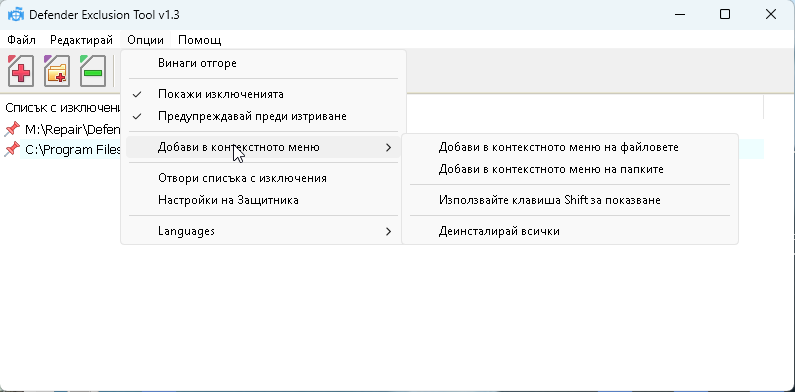Expand the Добави в контекстното меню submenu
This screenshot has height=392, width=795.
(x=263, y=148)
